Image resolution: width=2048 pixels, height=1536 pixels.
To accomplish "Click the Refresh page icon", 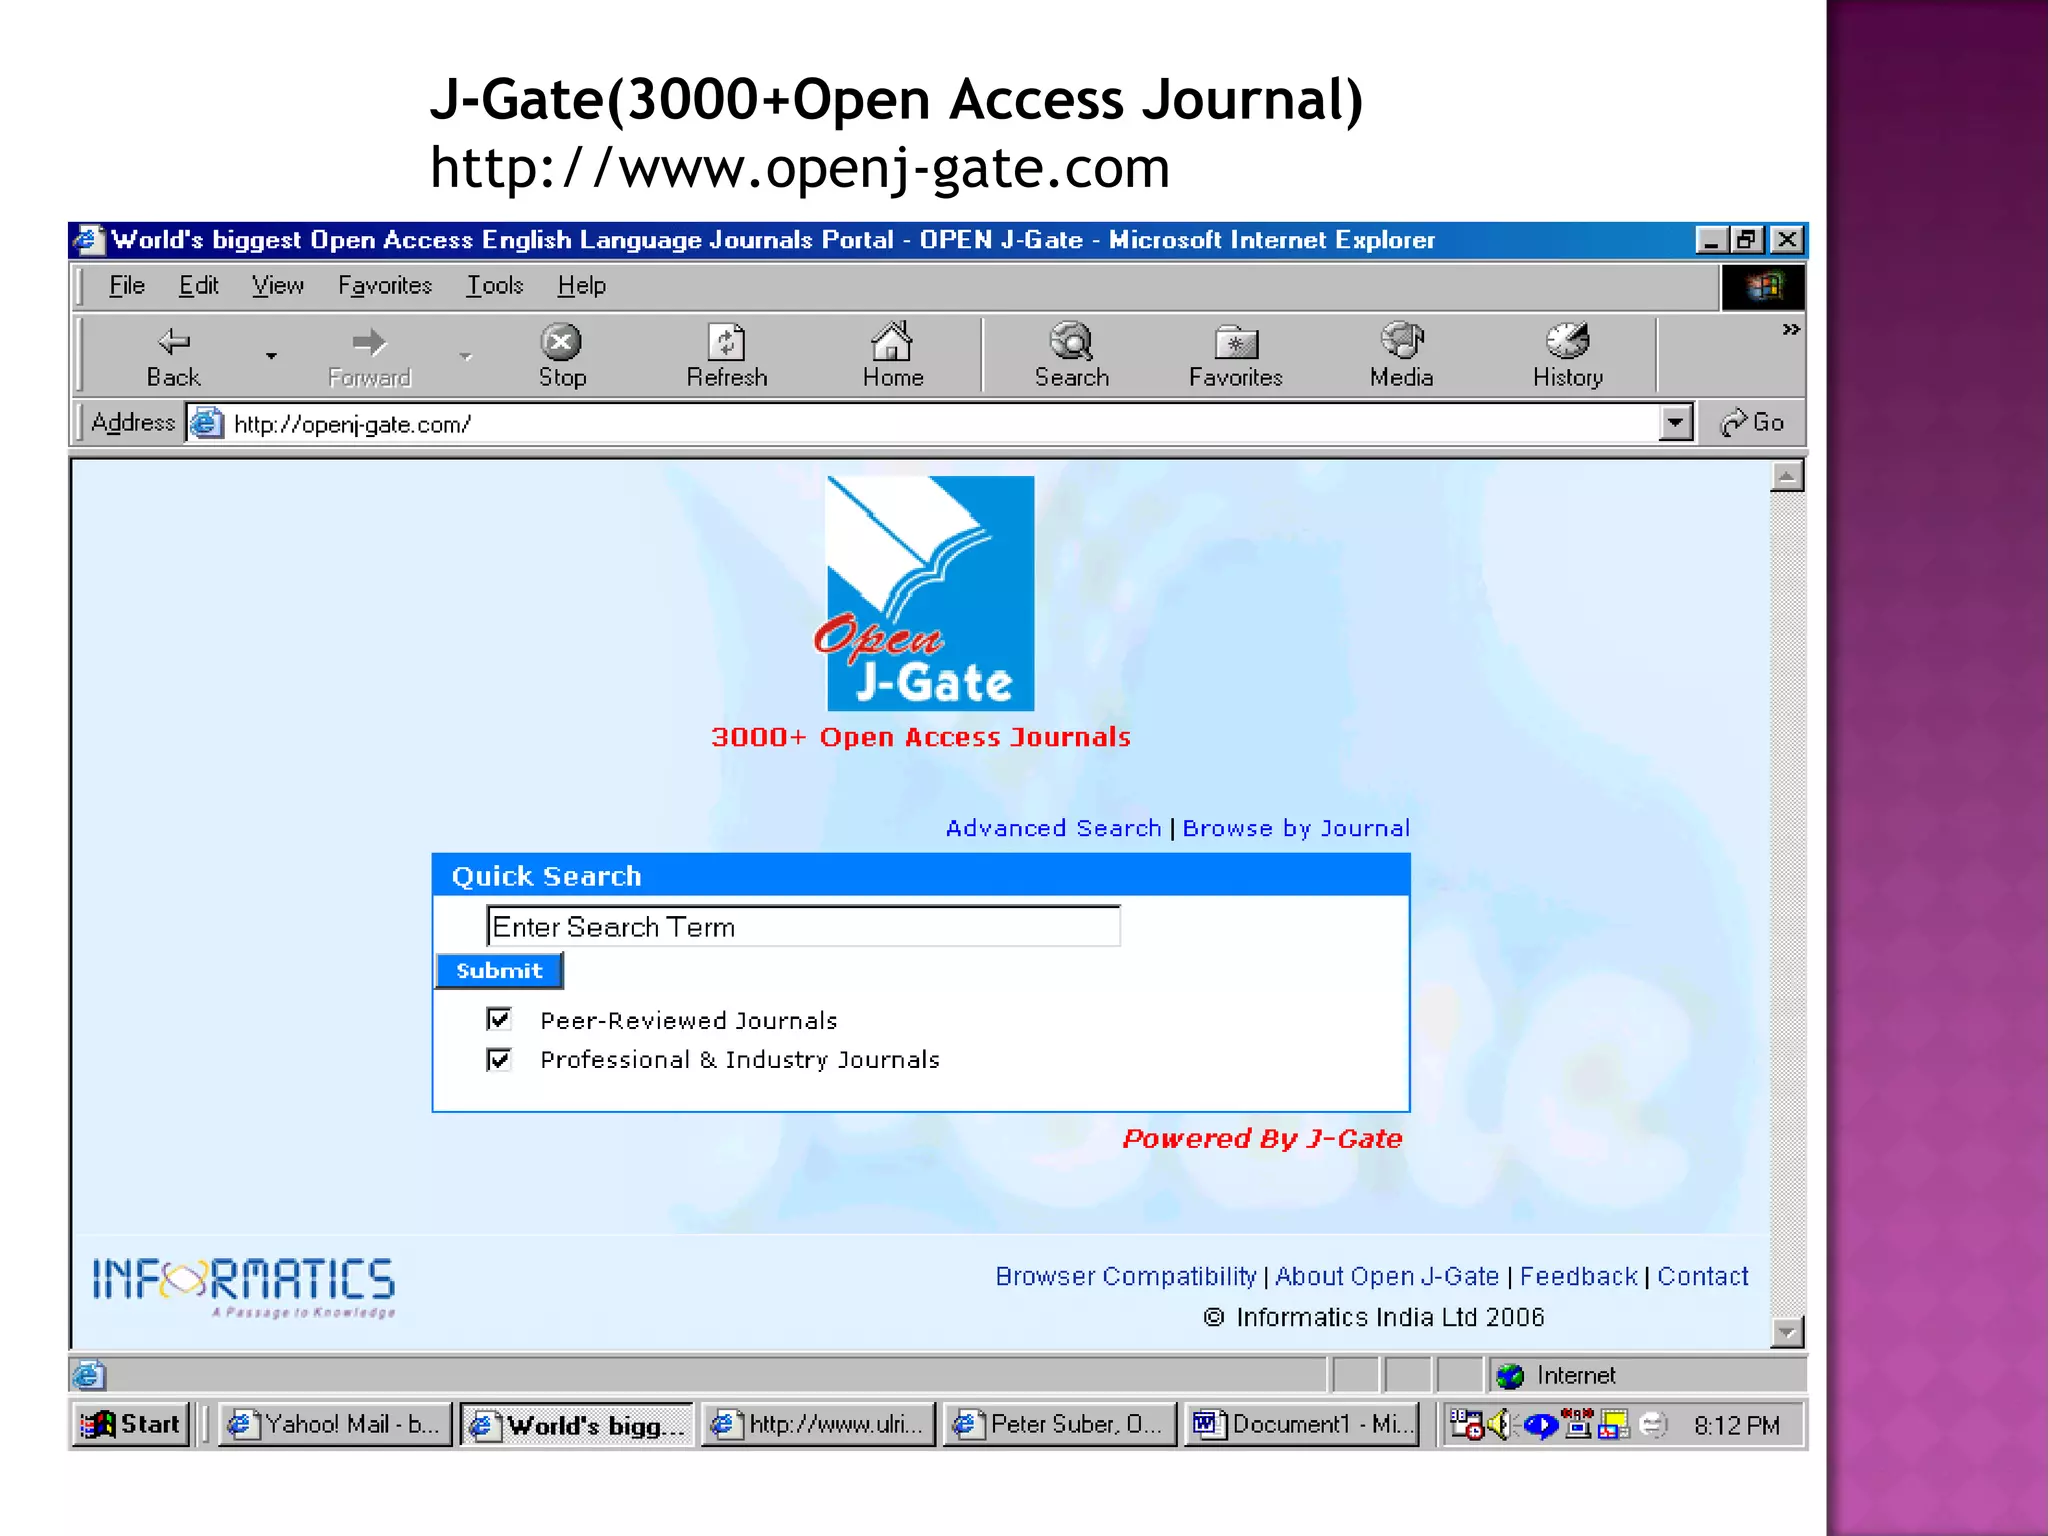I will 727,342.
